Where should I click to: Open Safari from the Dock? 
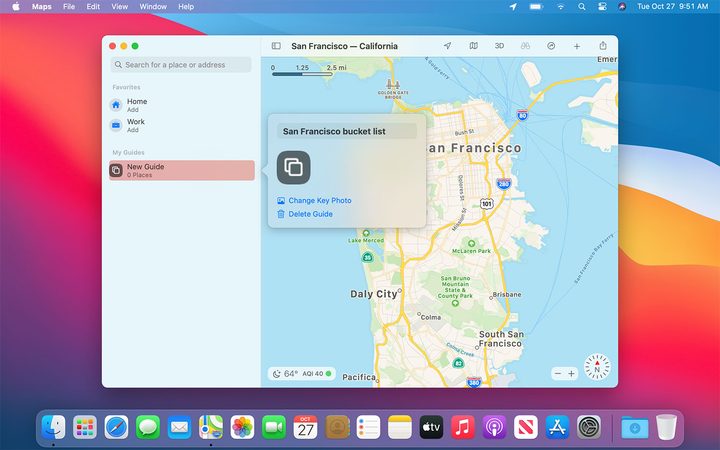(116, 427)
